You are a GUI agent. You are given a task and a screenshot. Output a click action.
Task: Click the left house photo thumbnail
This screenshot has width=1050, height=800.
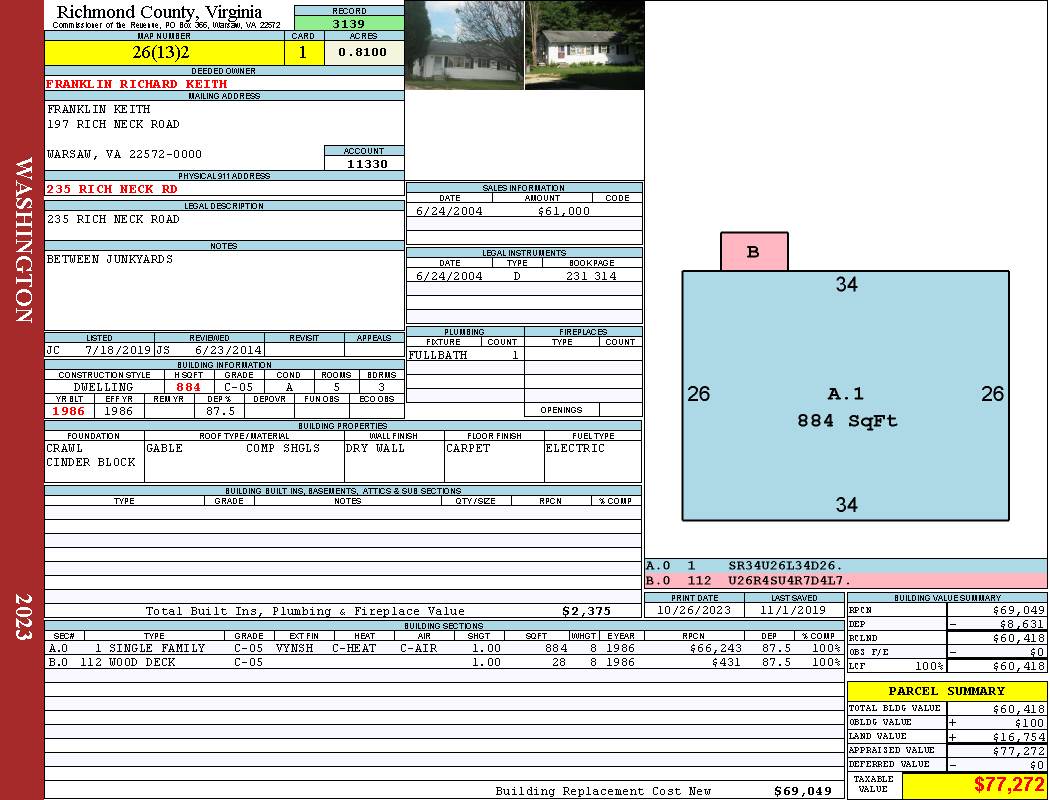(465, 45)
